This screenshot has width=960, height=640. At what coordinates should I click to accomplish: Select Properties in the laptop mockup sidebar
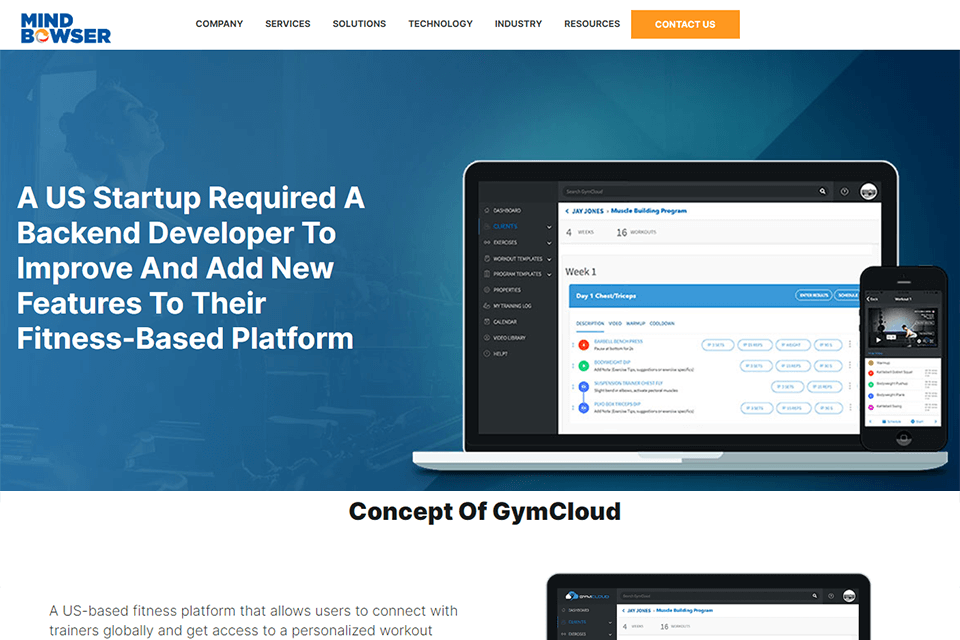(507, 290)
